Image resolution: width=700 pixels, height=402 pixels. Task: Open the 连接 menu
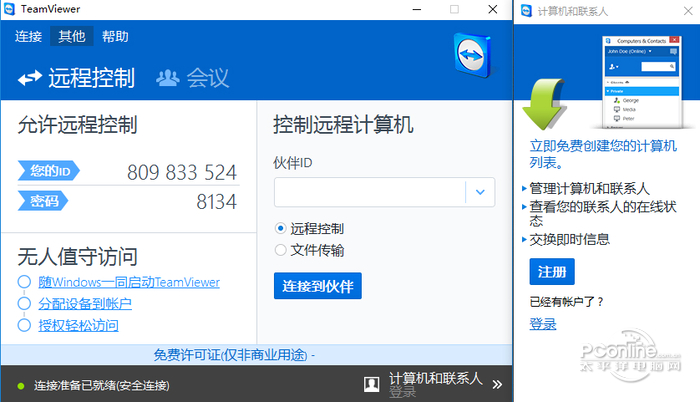point(28,36)
